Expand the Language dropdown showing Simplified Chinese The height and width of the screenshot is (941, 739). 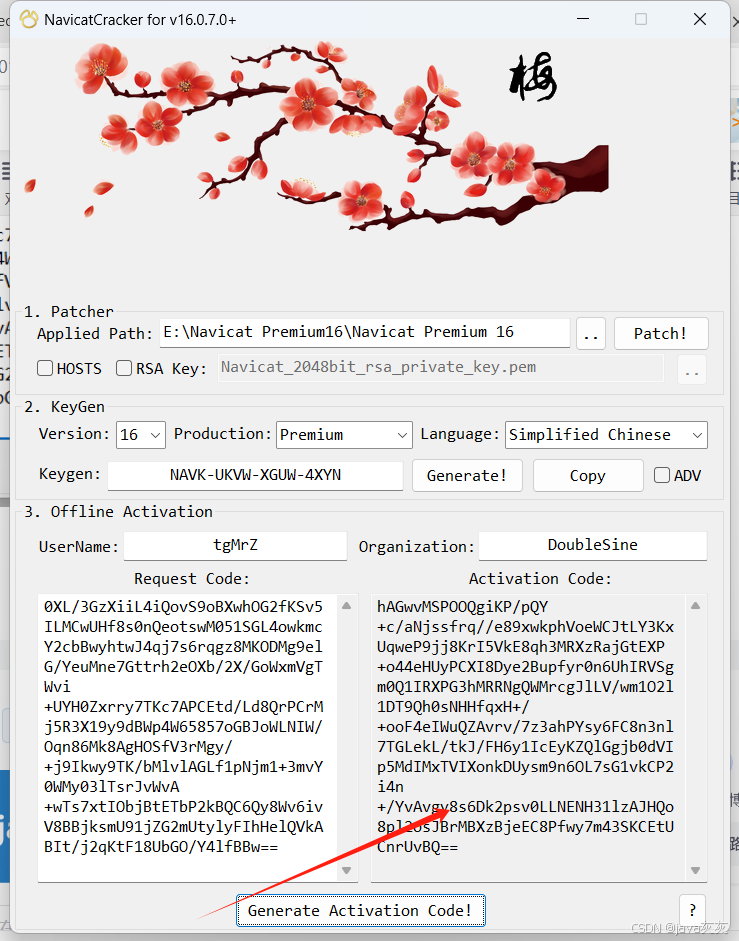click(606, 434)
